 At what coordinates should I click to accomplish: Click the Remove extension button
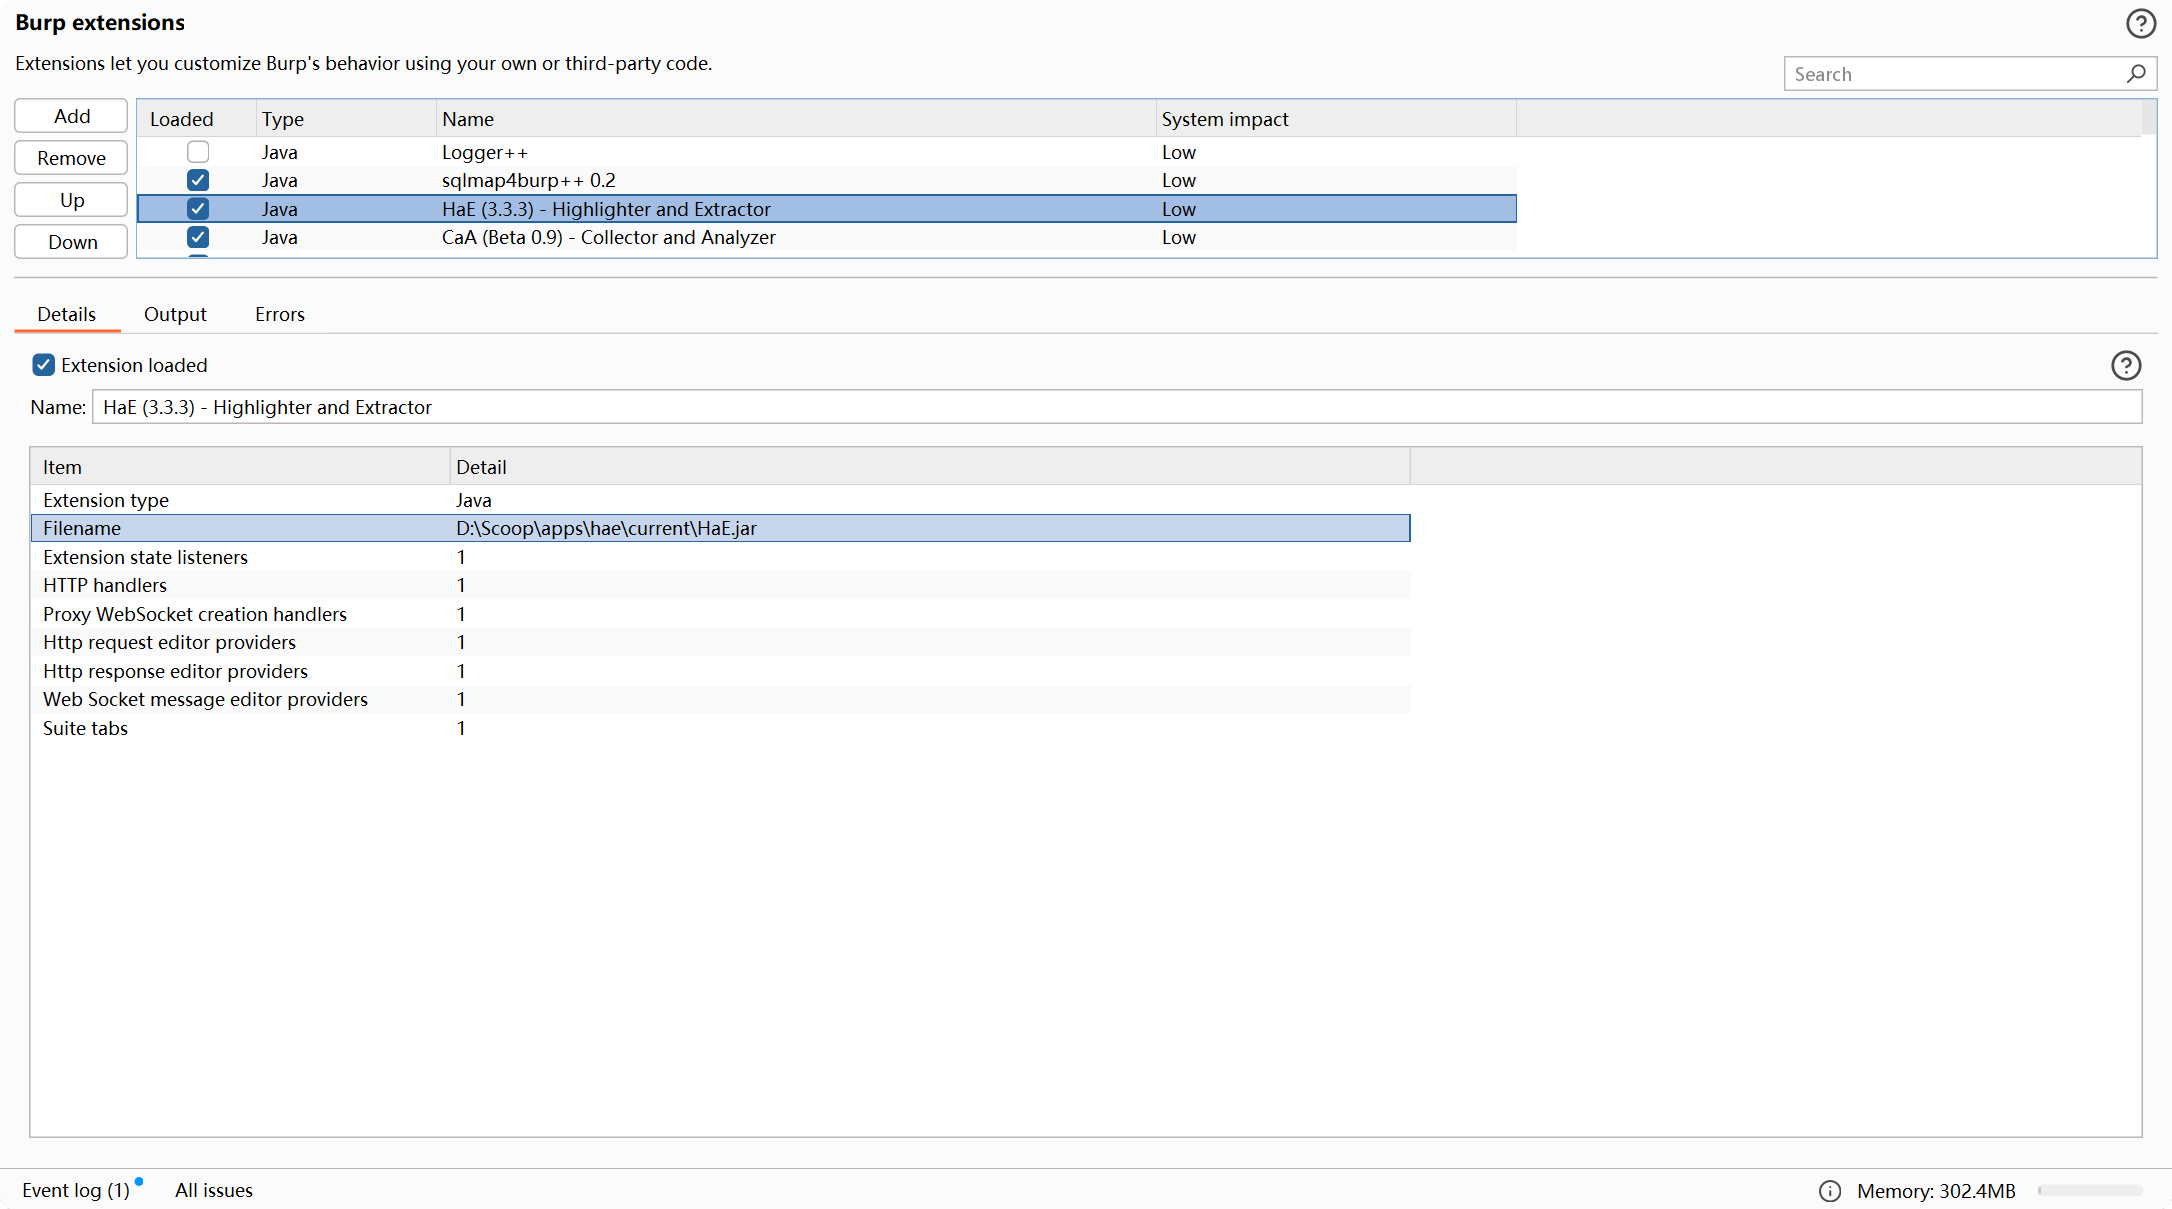(x=71, y=158)
